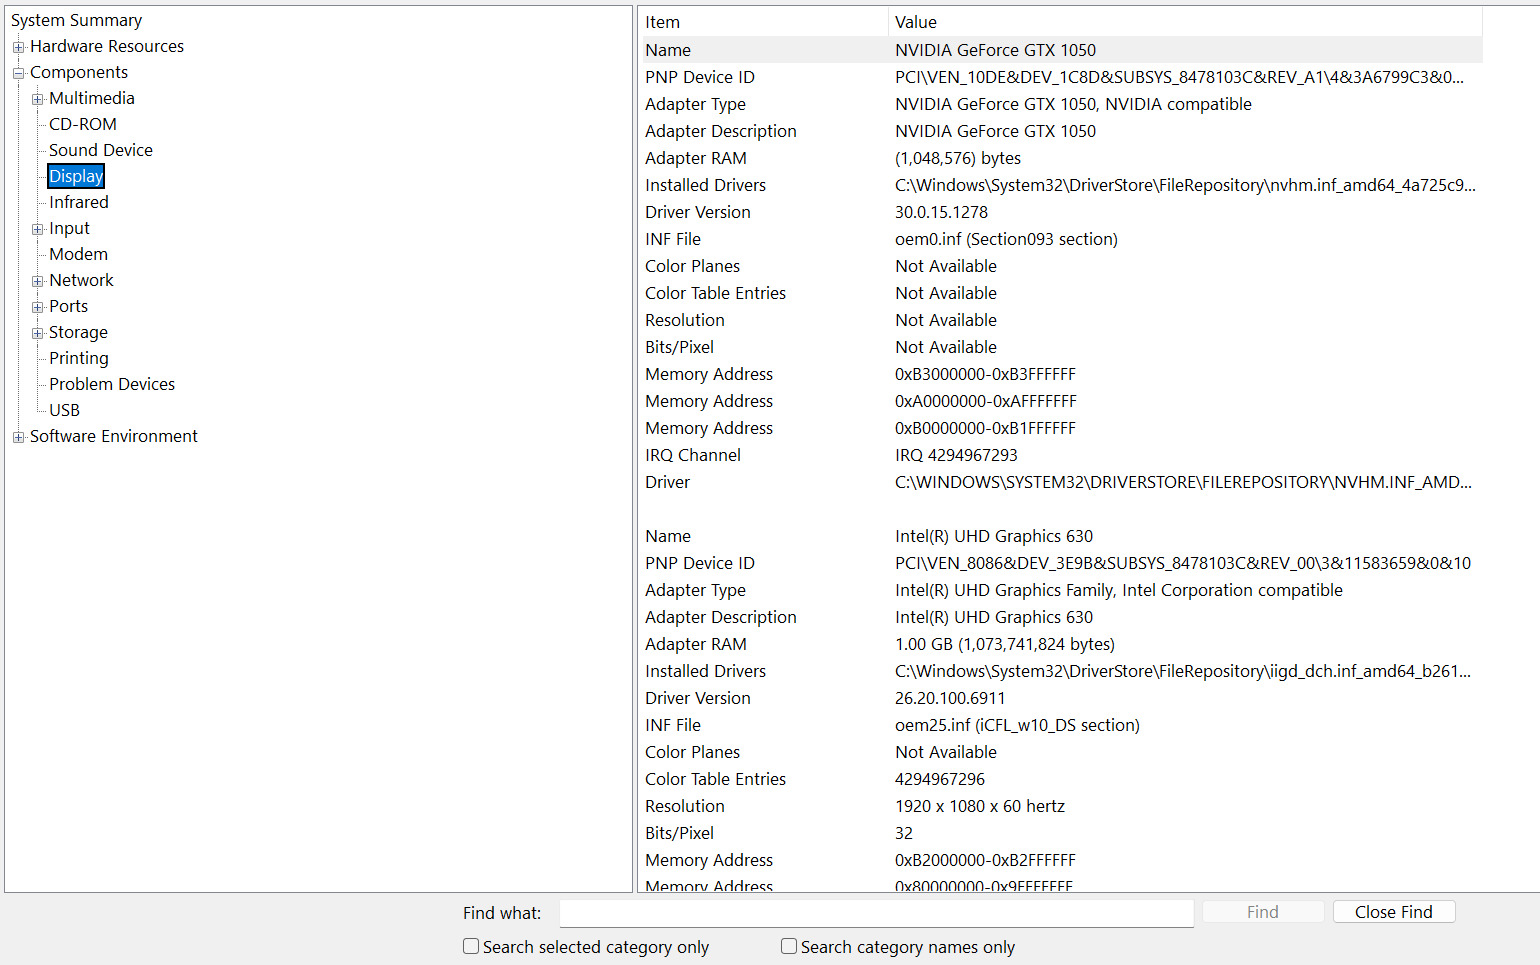Expand the Hardware Resources tree node
Viewport: 1540px width, 965px height.
pos(18,47)
